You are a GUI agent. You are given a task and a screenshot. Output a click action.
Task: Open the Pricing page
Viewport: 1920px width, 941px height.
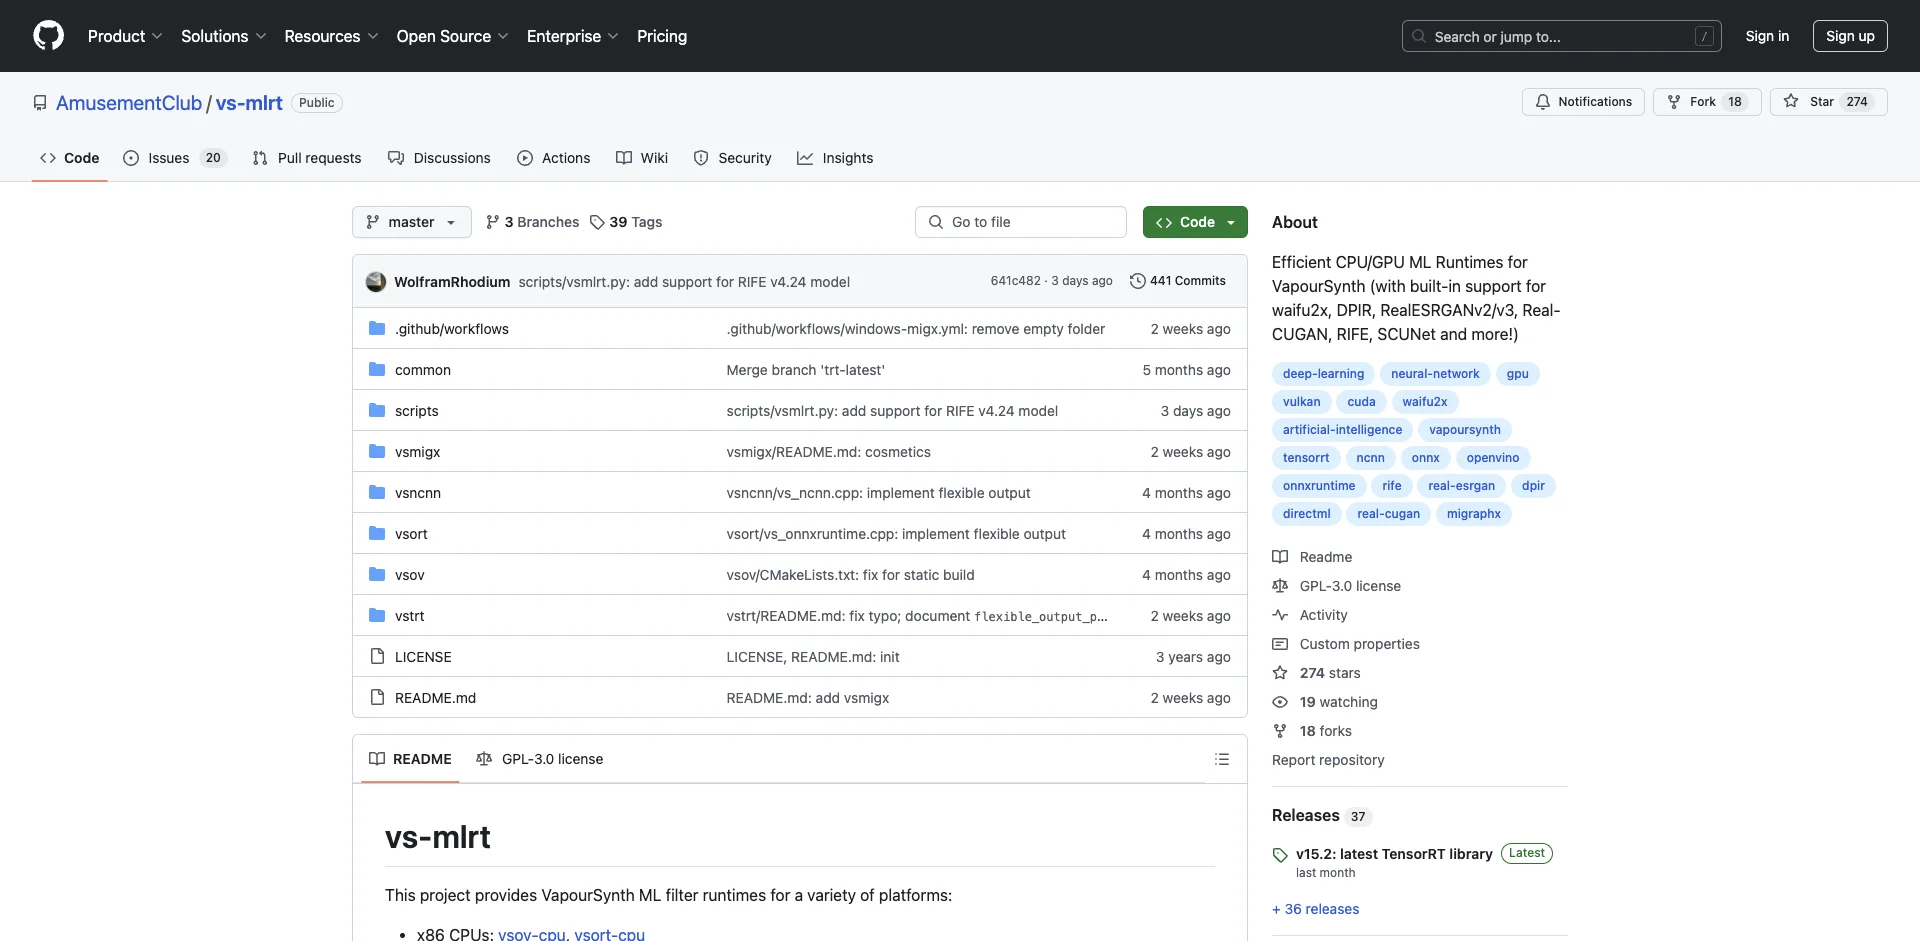point(662,36)
